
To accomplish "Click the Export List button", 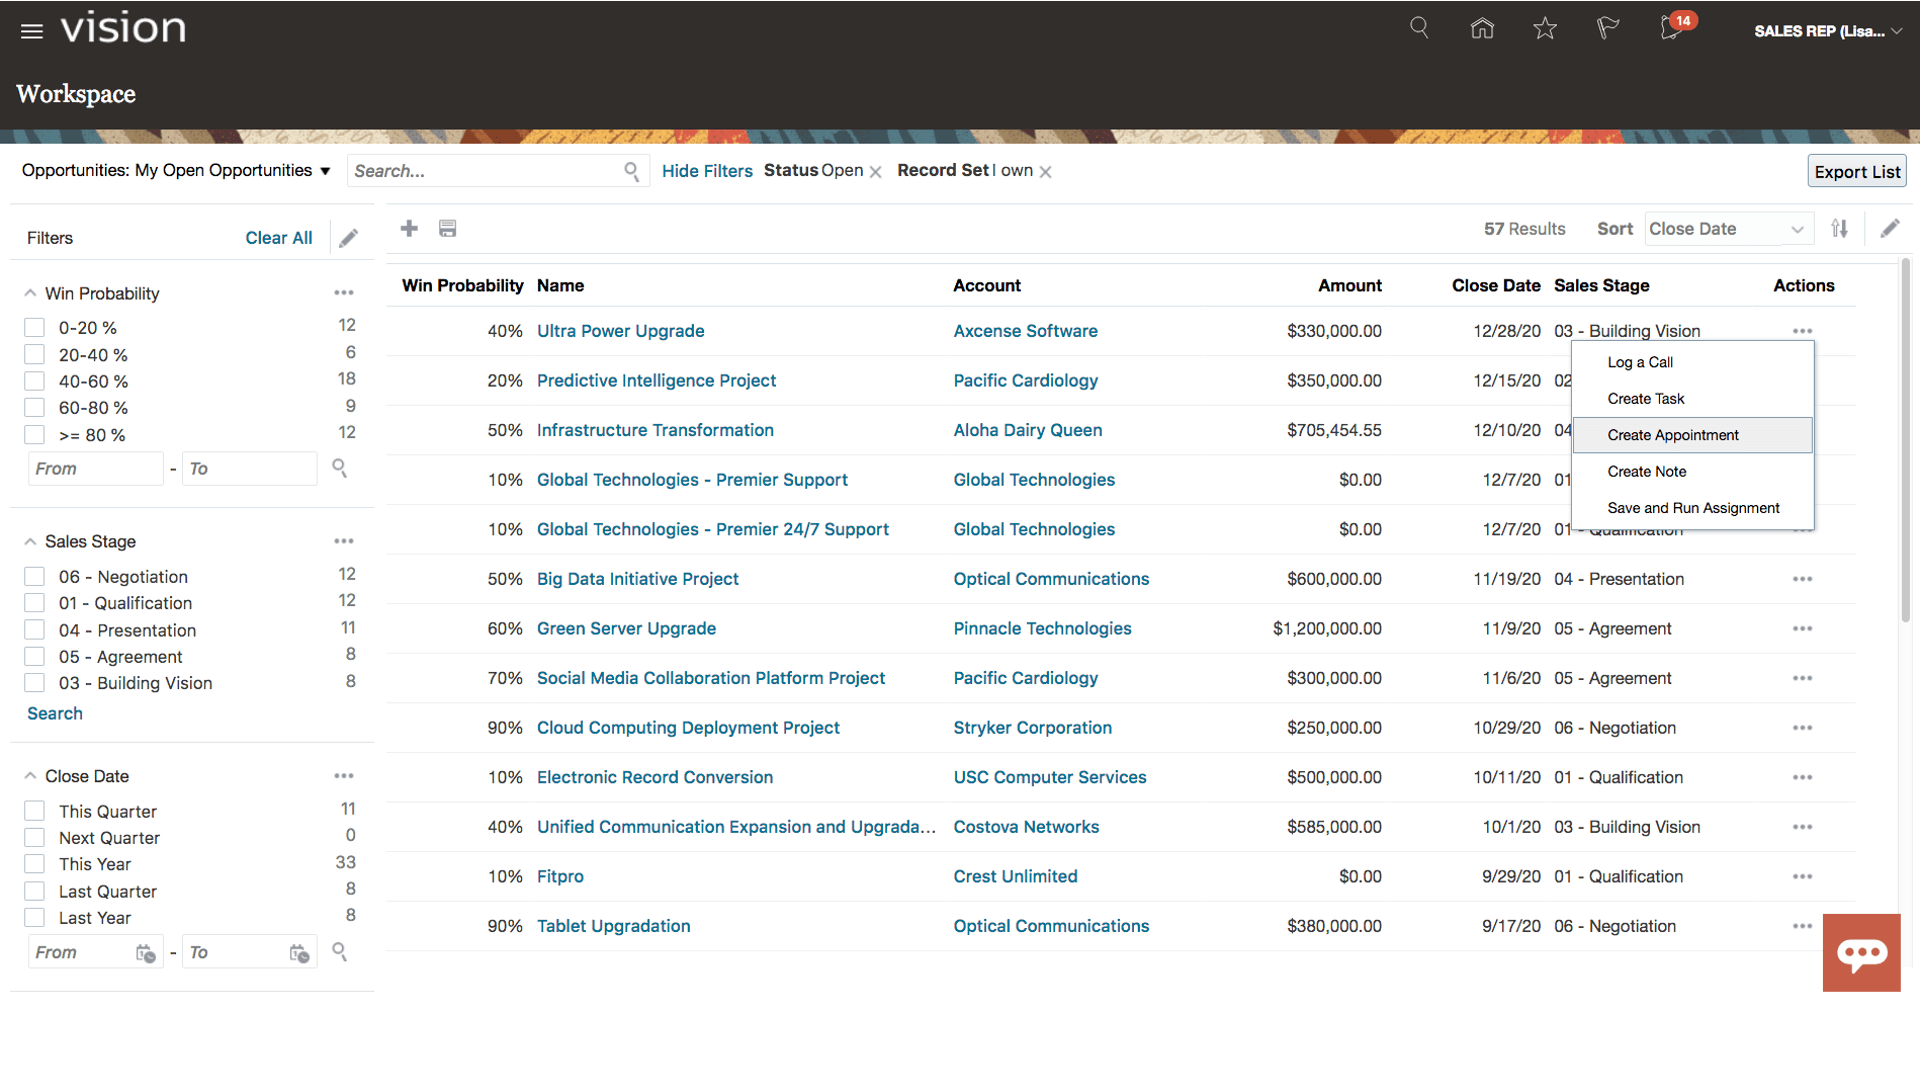I will 1857,170.
